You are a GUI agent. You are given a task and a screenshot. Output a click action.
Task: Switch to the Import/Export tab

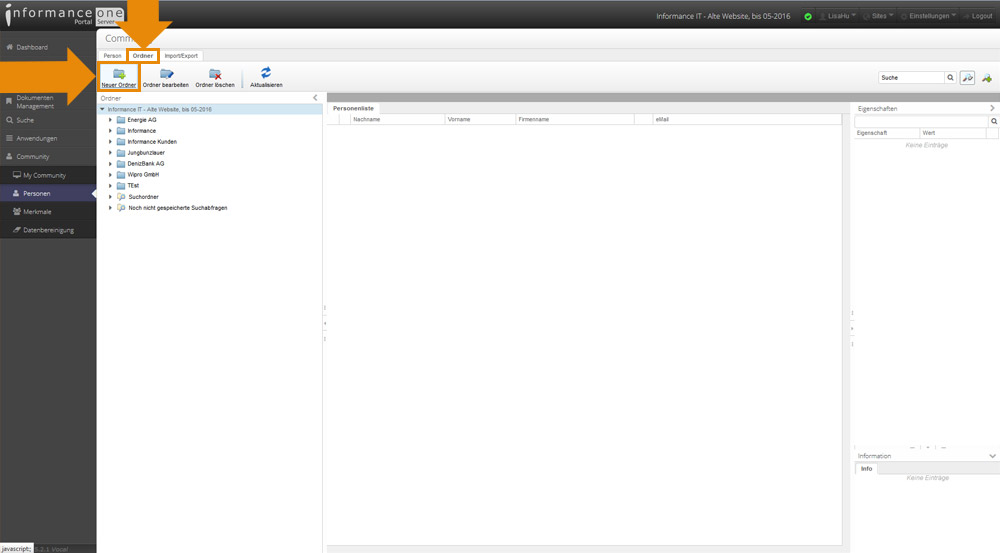pyautogui.click(x=181, y=55)
